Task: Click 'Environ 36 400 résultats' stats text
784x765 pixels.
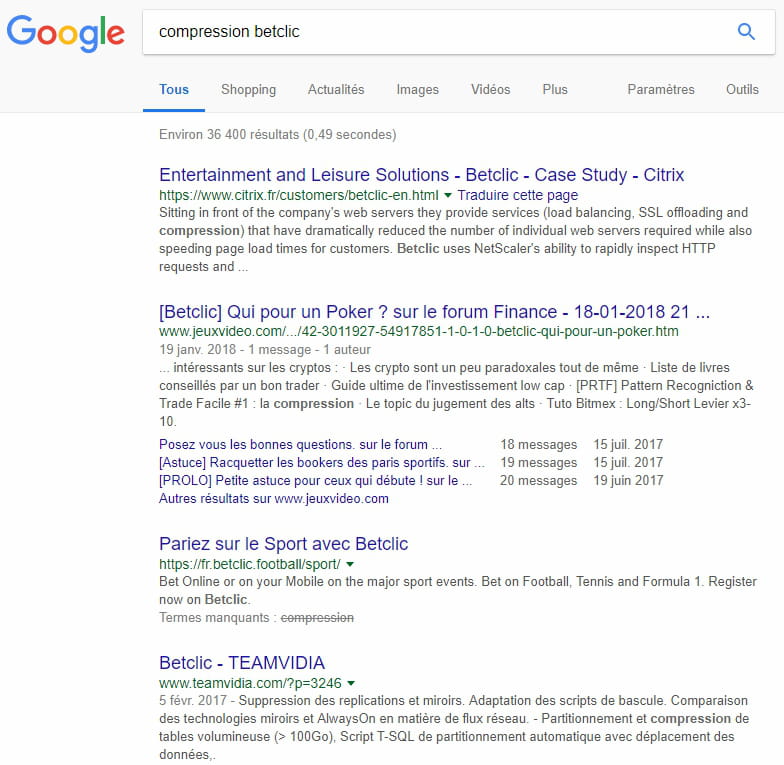Action: pos(278,134)
